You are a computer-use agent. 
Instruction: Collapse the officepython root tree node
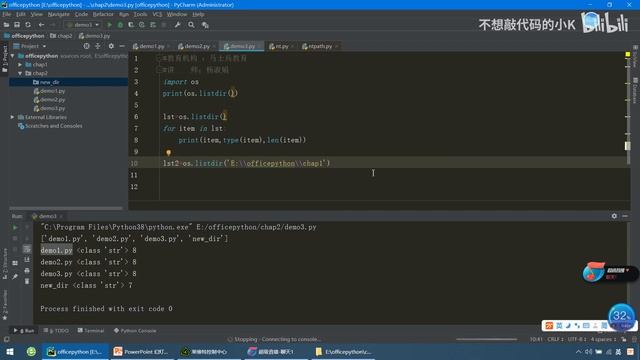point(13,56)
